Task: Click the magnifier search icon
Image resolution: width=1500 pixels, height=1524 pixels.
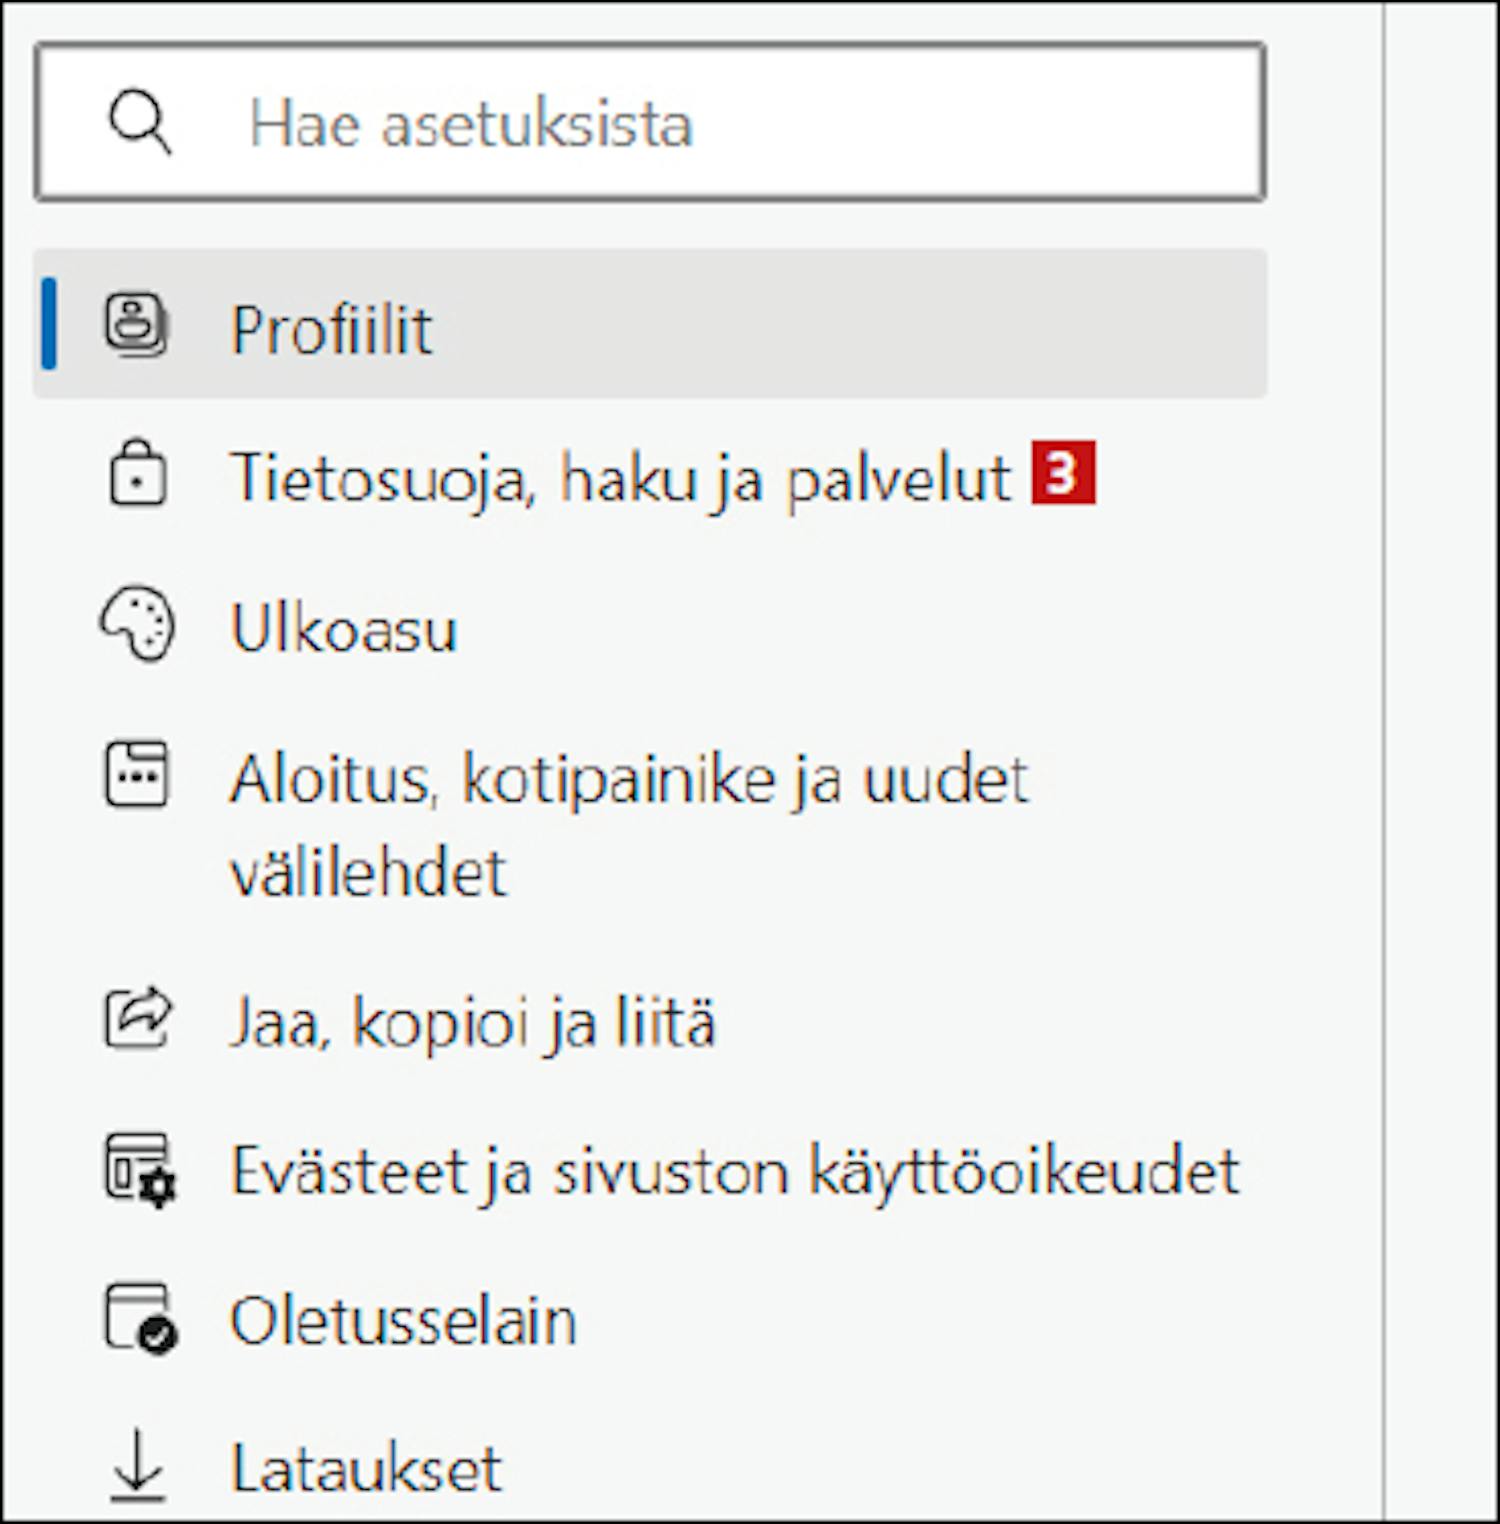Action: pyautogui.click(x=140, y=122)
